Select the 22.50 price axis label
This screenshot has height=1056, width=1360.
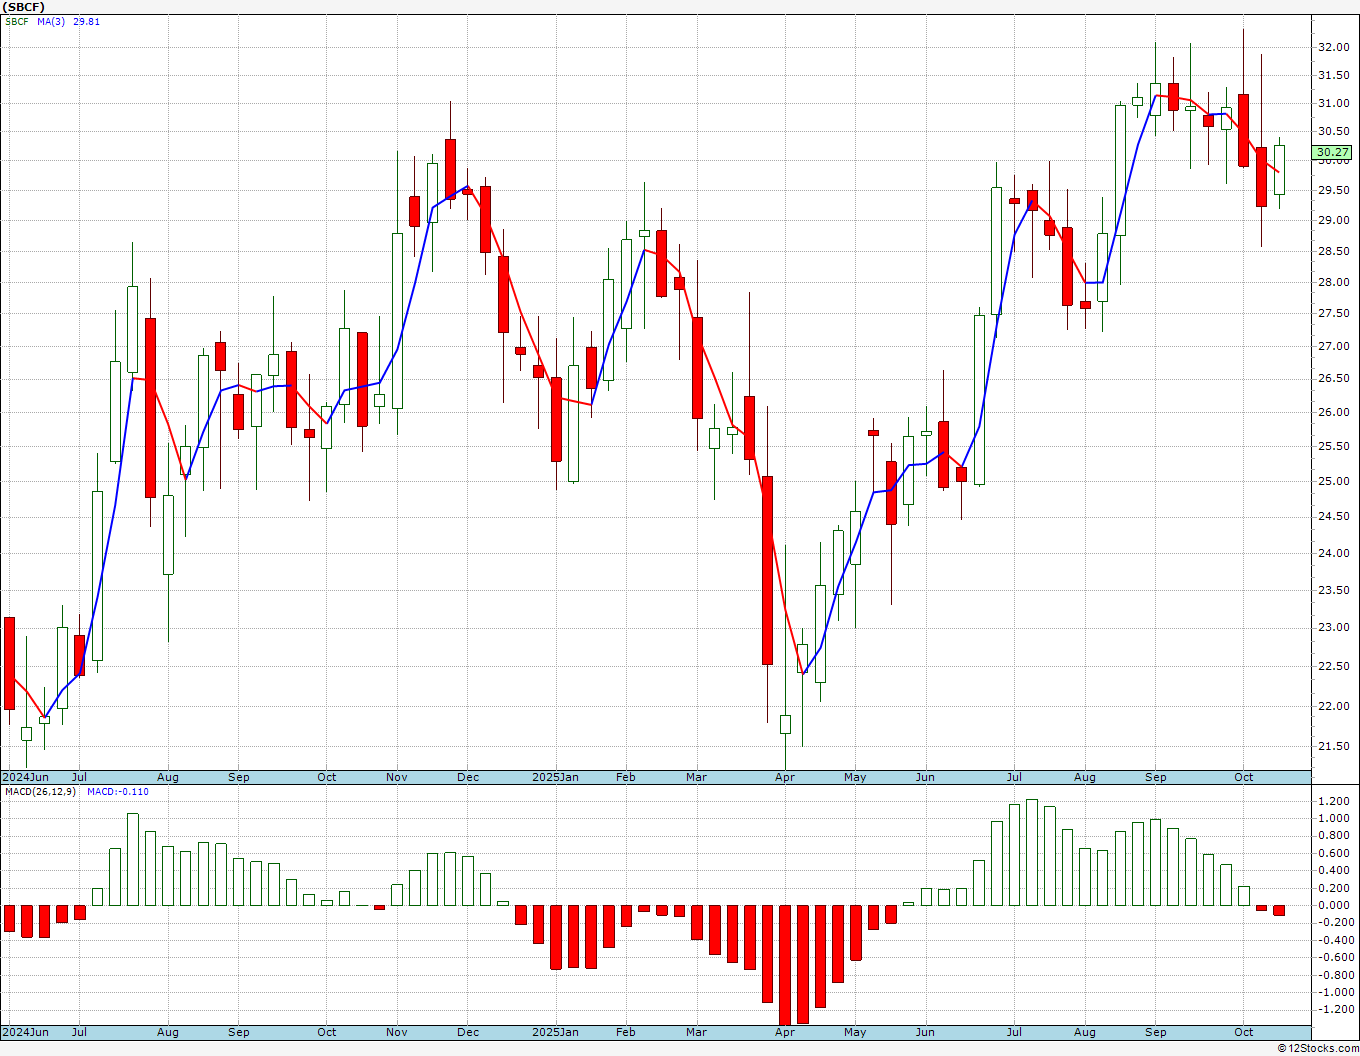click(1333, 666)
